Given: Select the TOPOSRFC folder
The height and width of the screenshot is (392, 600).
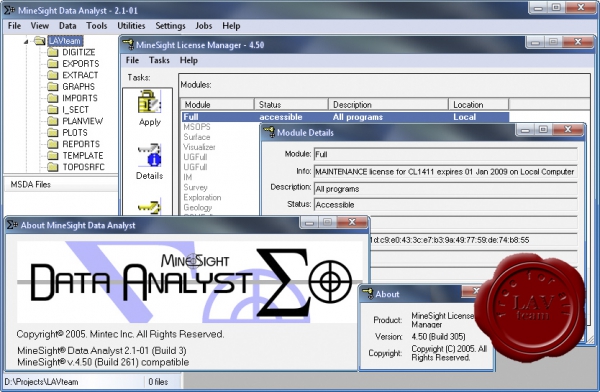Looking at the screenshot, I should (x=83, y=167).
